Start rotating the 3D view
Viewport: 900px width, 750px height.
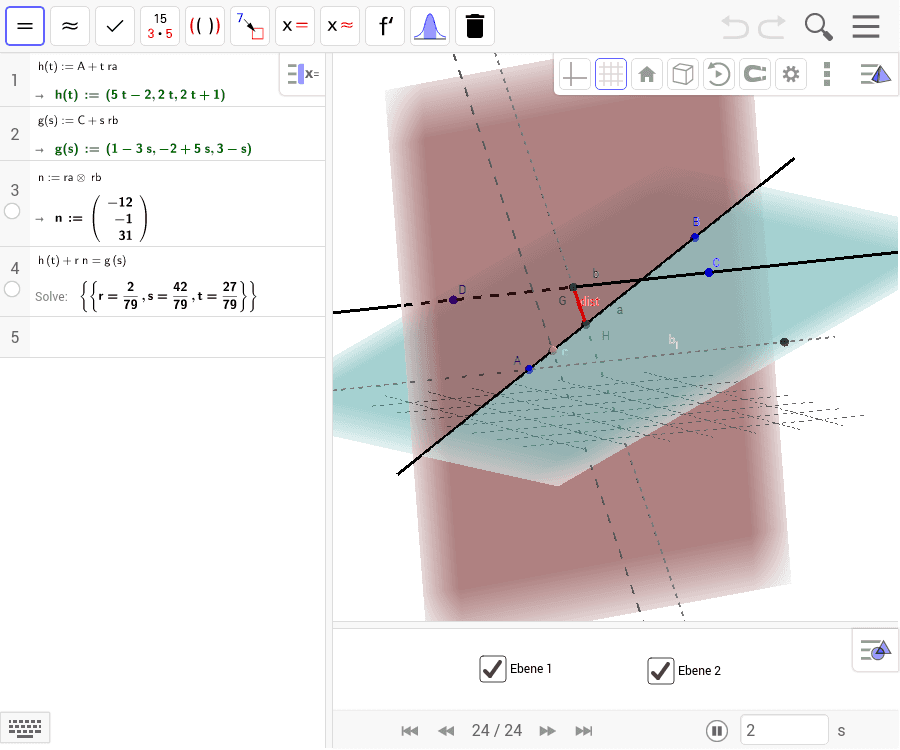click(719, 74)
